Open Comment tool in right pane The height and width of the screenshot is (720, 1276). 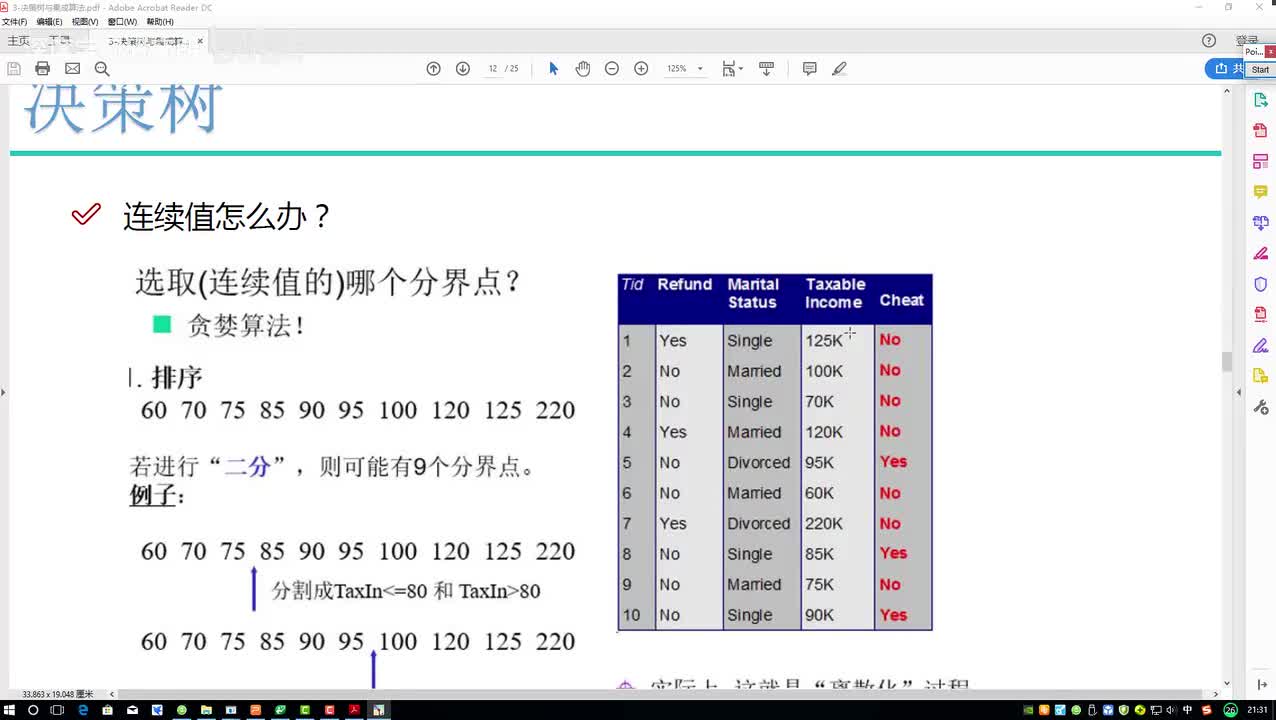pos(1261,192)
